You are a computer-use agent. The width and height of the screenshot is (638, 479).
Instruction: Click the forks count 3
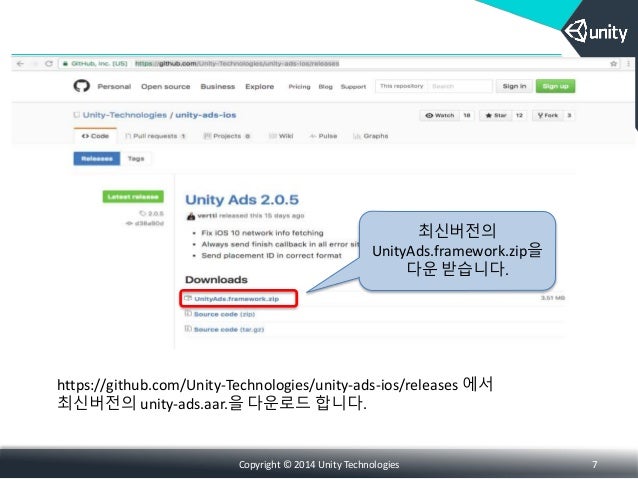[x=569, y=116]
